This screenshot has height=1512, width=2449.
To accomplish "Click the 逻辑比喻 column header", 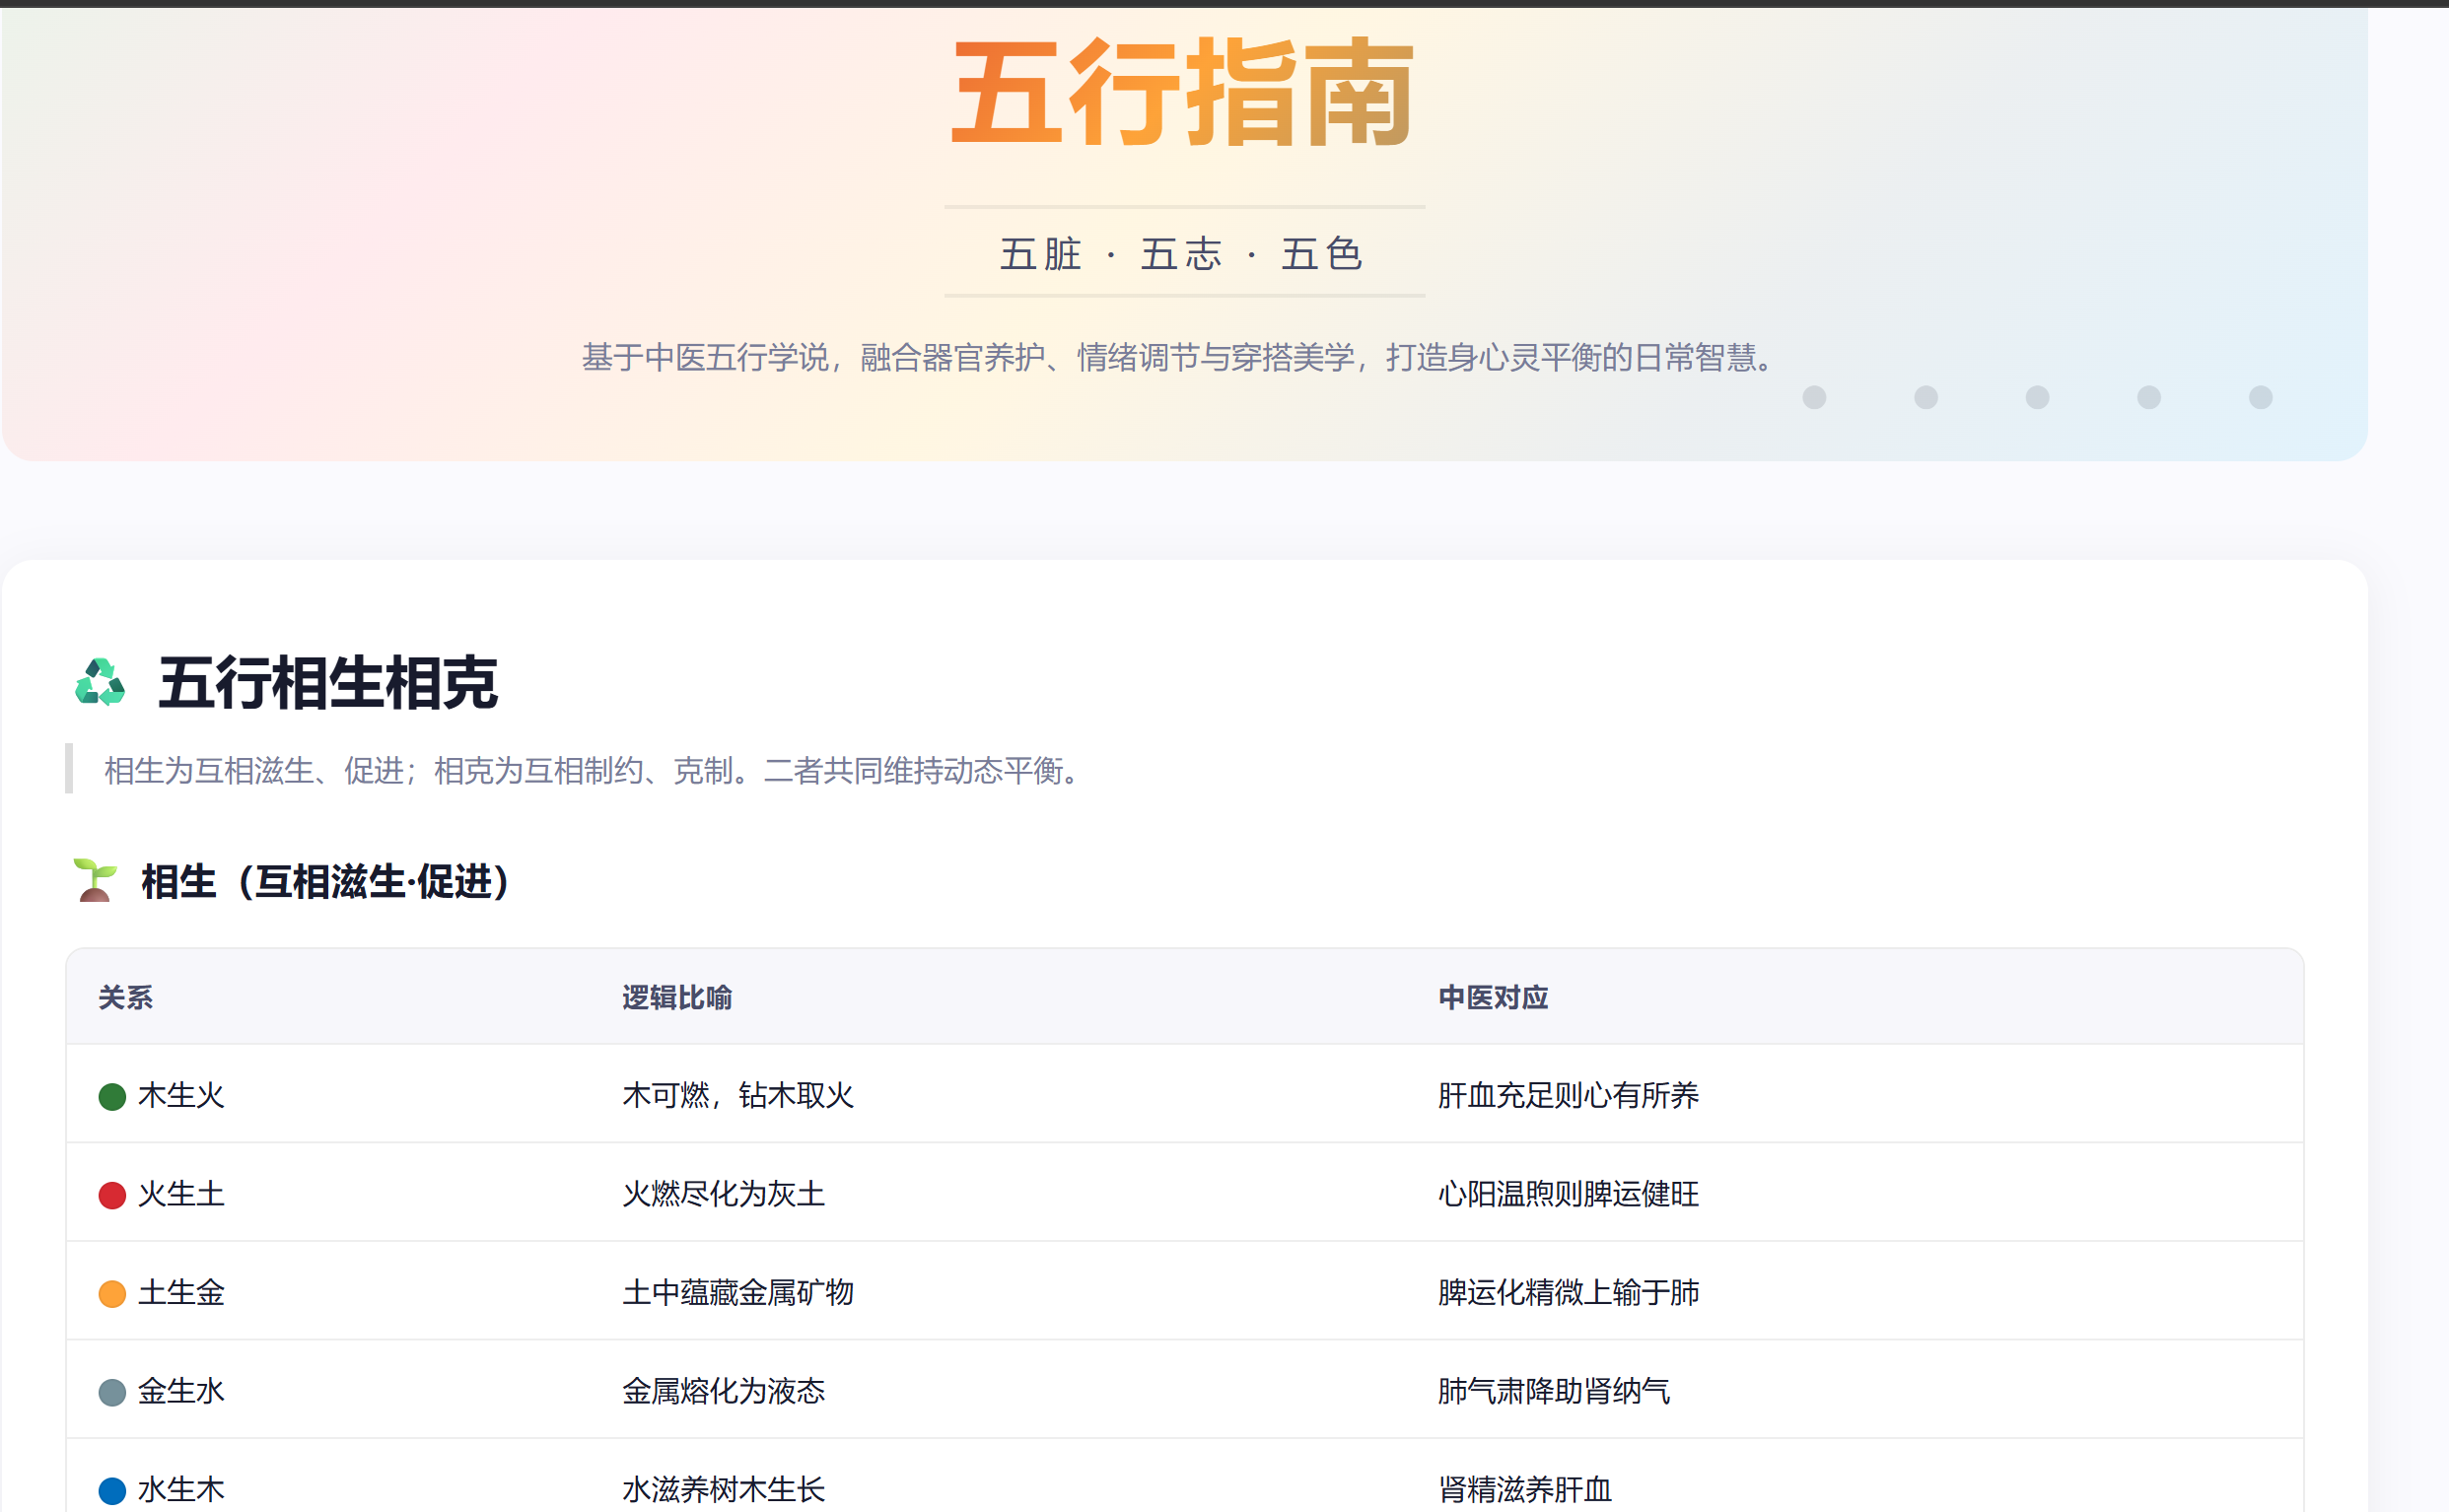I will (677, 997).
